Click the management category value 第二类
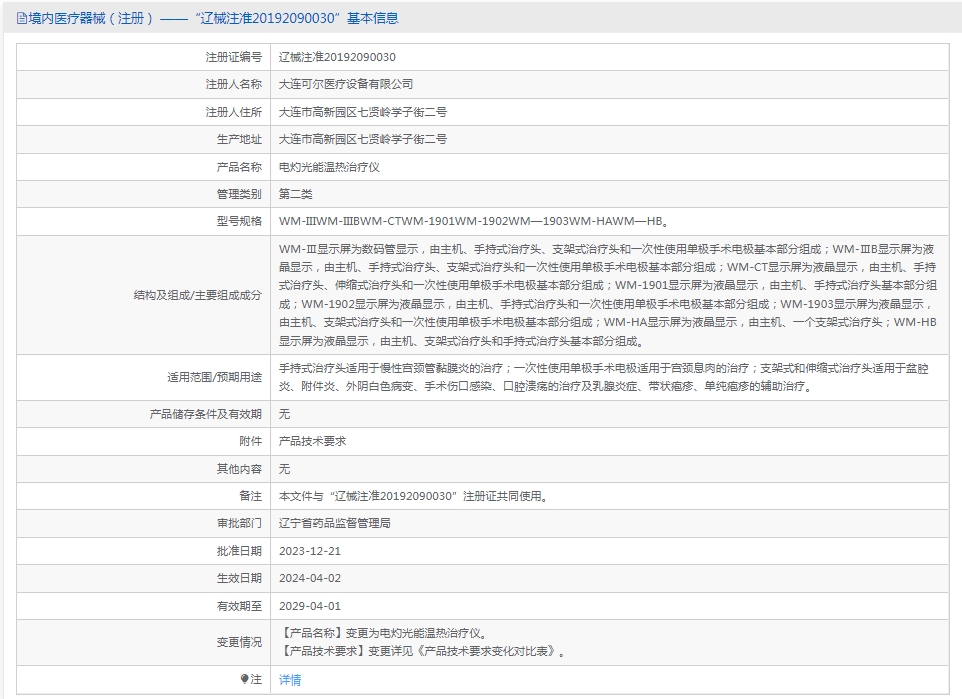This screenshot has width=962, height=699. point(295,194)
